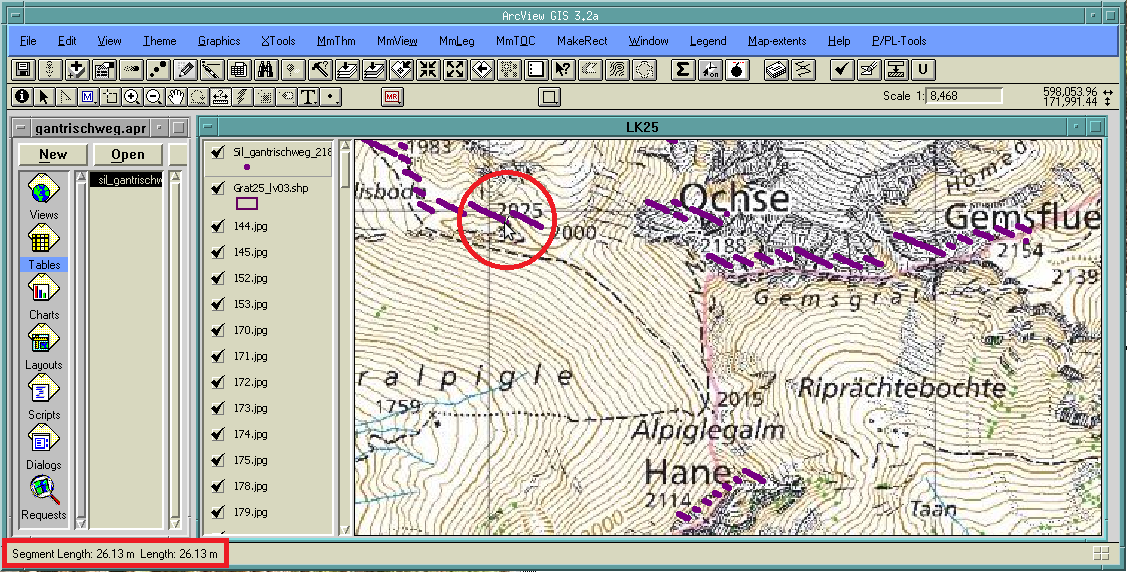Screen dimensions: 1127x572
Task: Click the Find binoculars icon
Action: coord(265,70)
